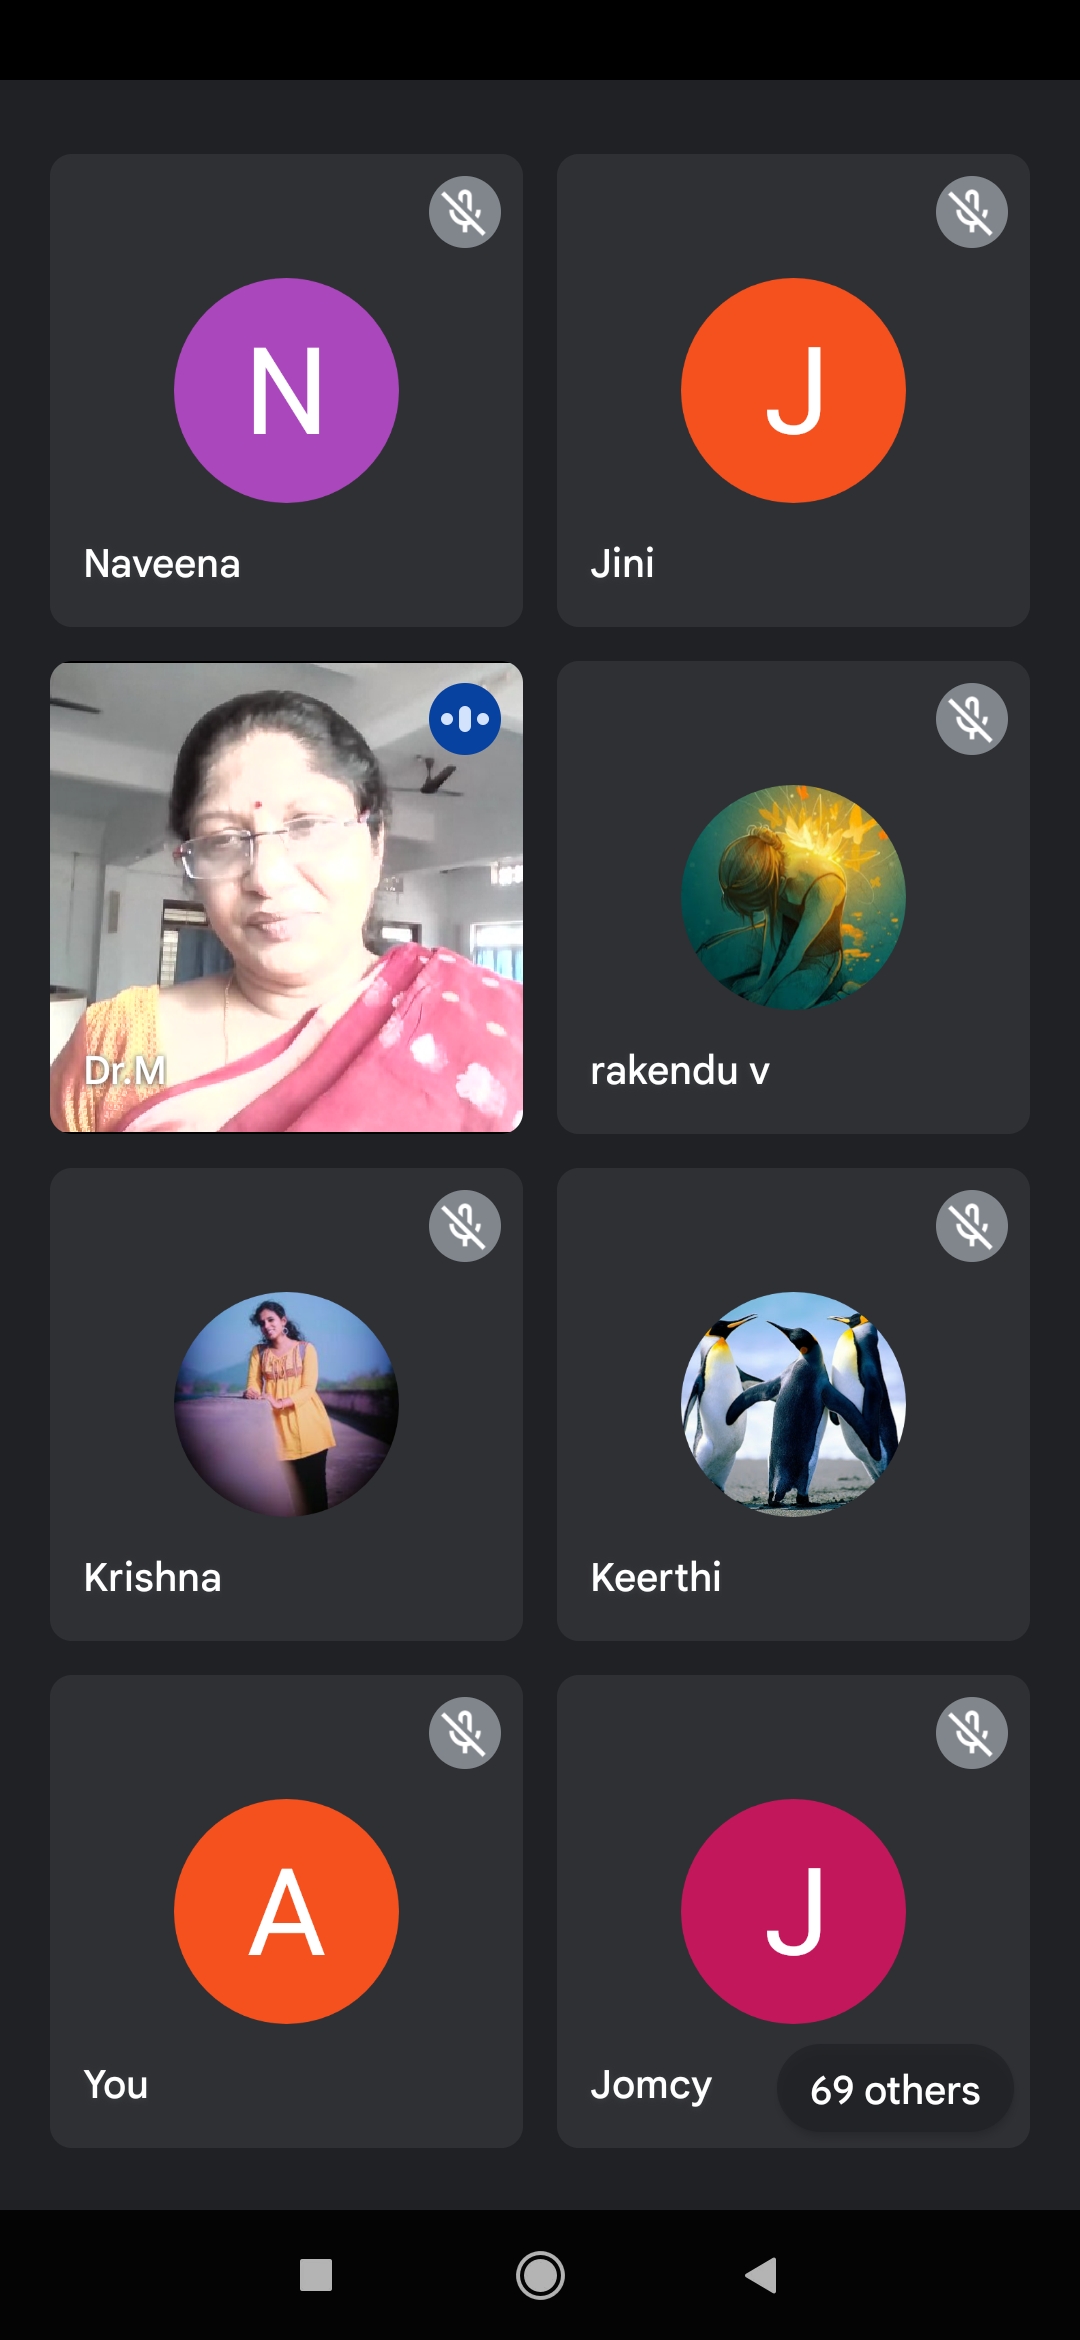Screen dimensions: 1080x2340
Task: Tap the muted mic icon on rakendu v's tile
Action: tap(972, 719)
